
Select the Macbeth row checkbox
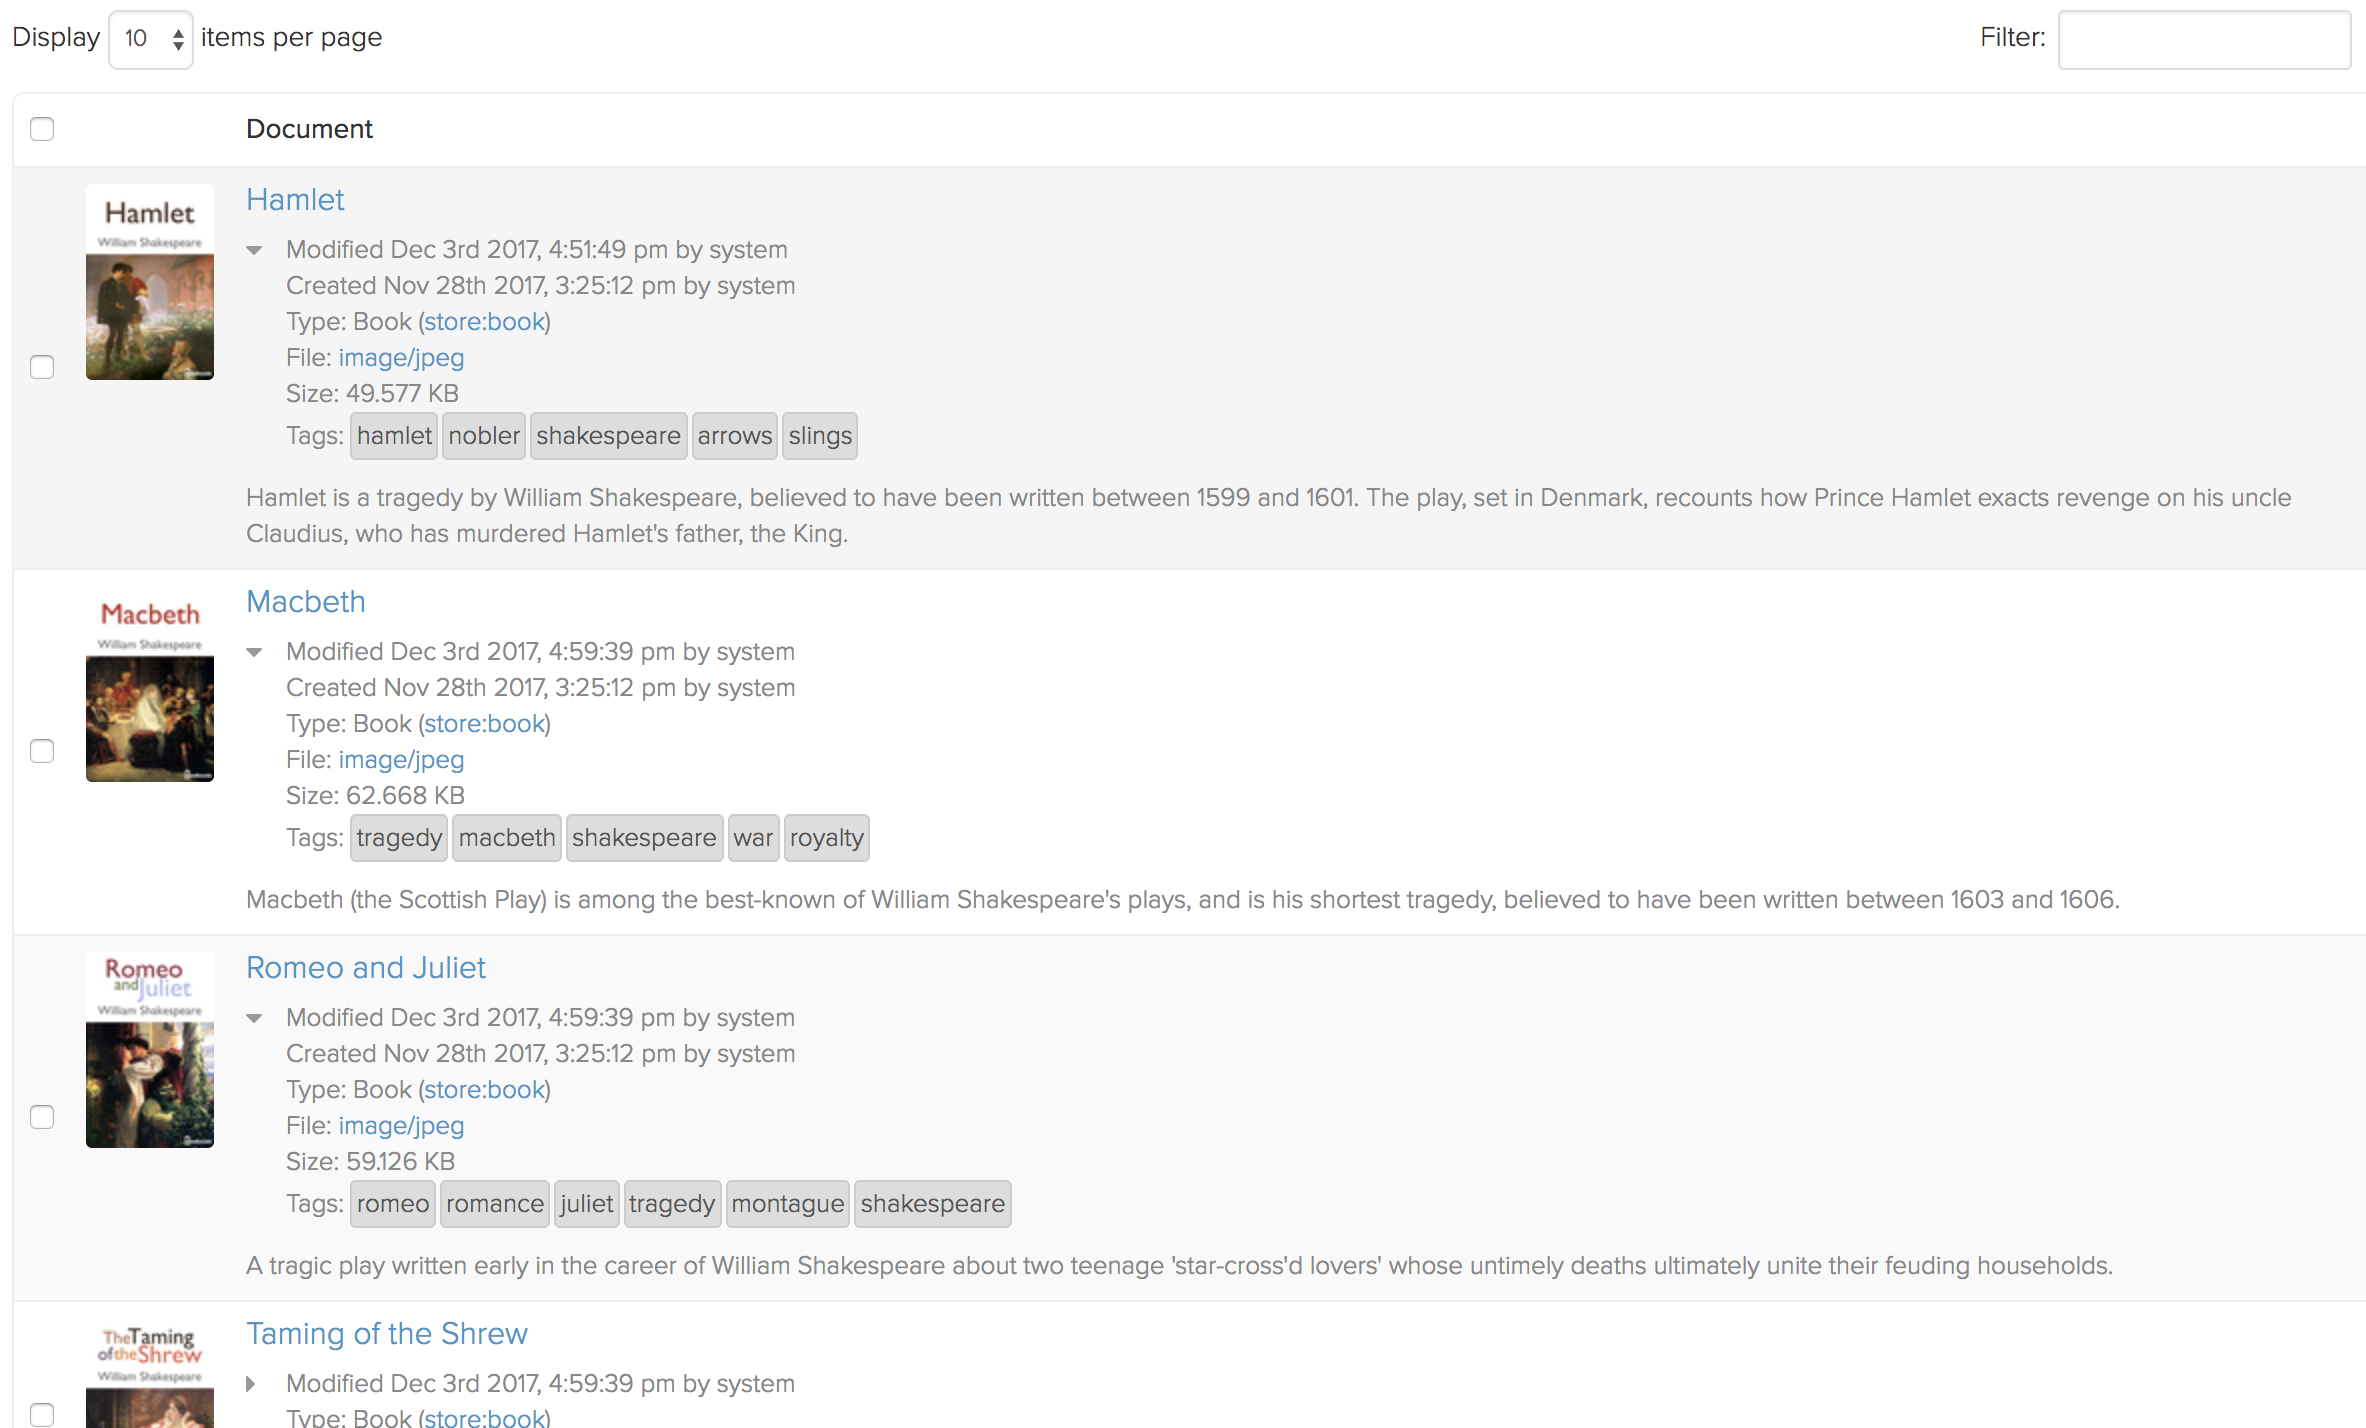42,751
